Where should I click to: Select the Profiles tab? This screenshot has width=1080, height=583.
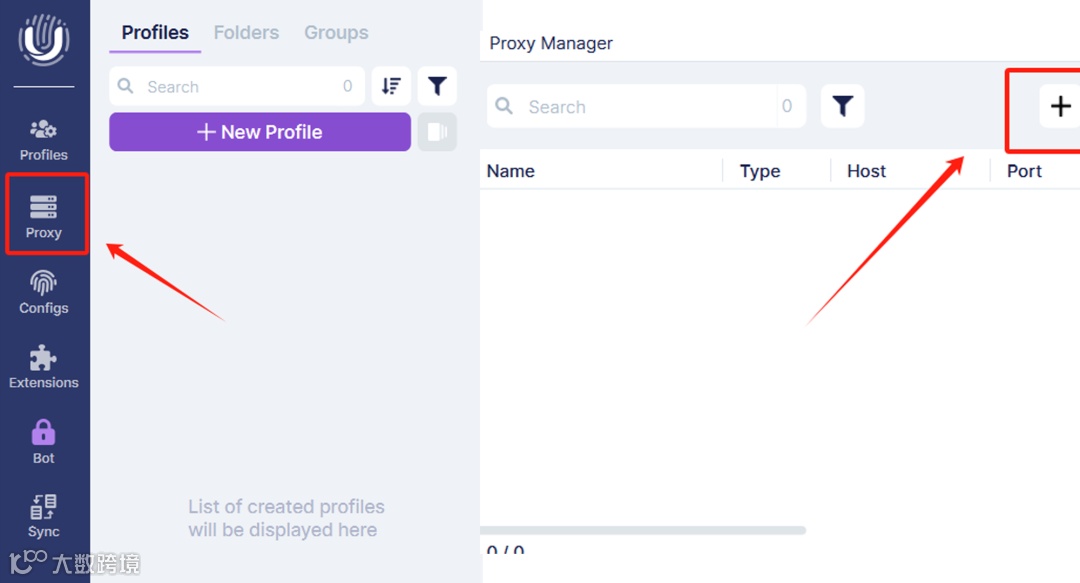[155, 33]
